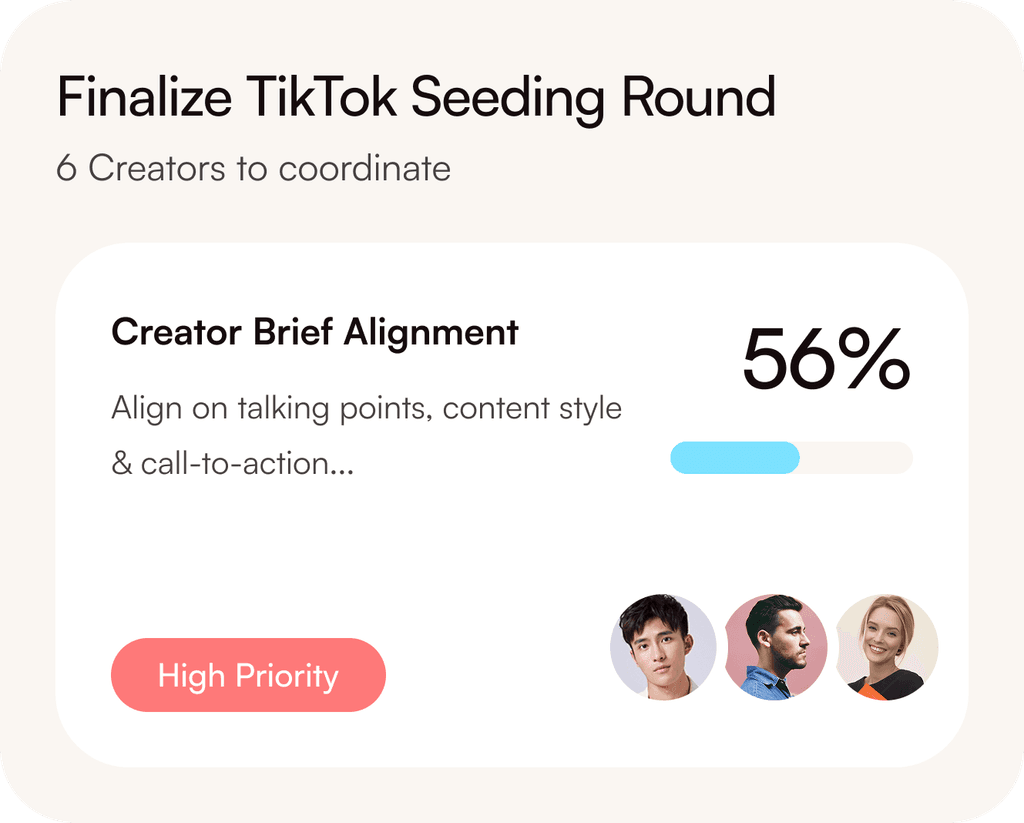Click the word "TikTok" in the heading
This screenshot has height=823, width=1024.
[x=322, y=97]
